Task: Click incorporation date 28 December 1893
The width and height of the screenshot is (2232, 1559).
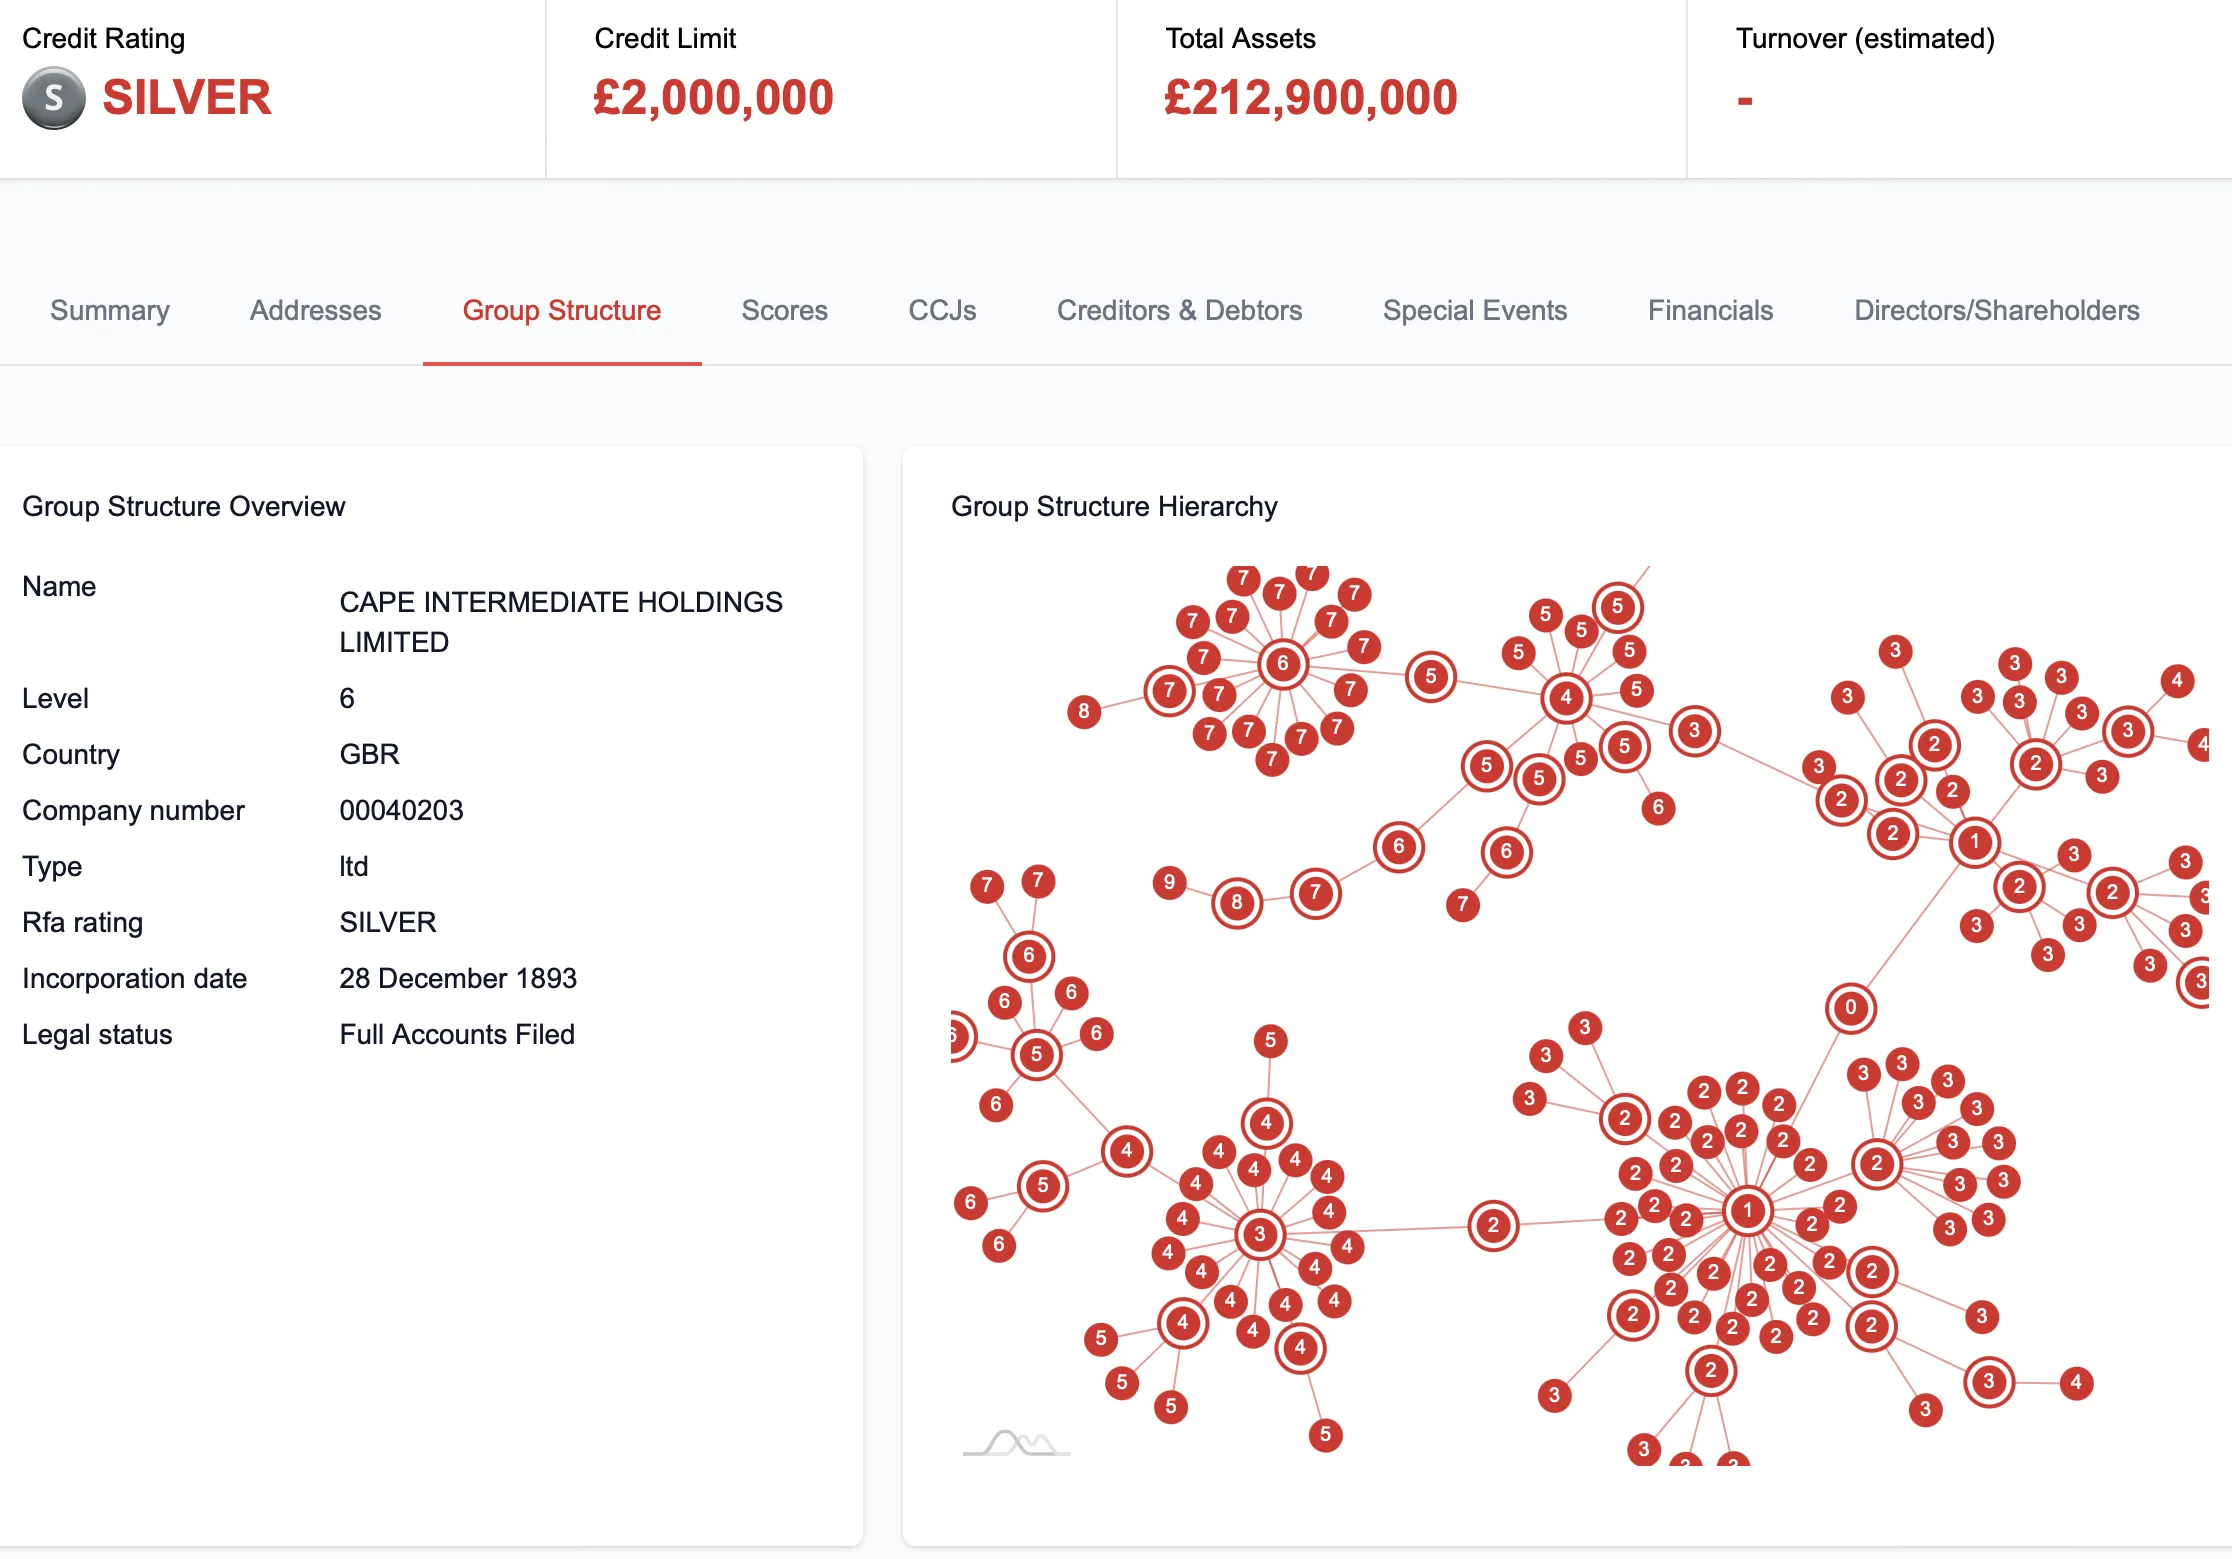Action: click(x=458, y=978)
